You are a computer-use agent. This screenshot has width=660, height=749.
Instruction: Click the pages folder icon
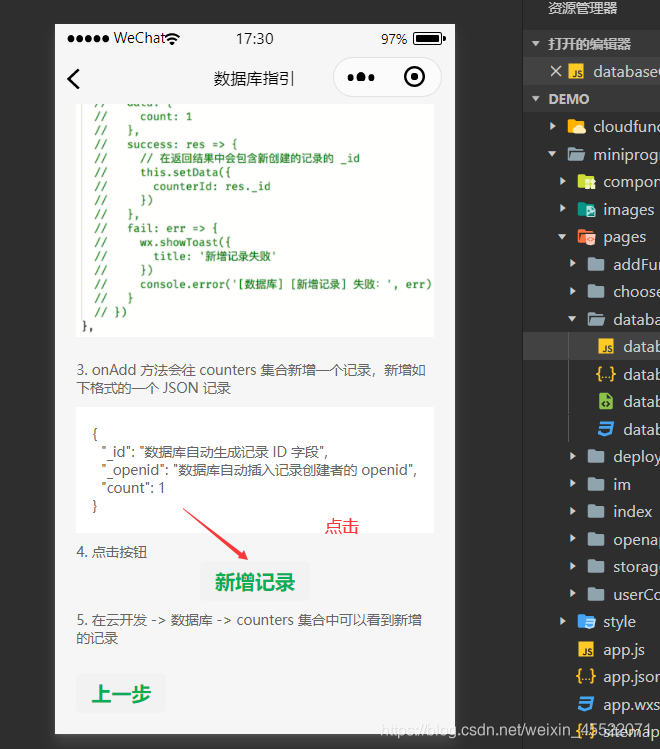click(586, 237)
